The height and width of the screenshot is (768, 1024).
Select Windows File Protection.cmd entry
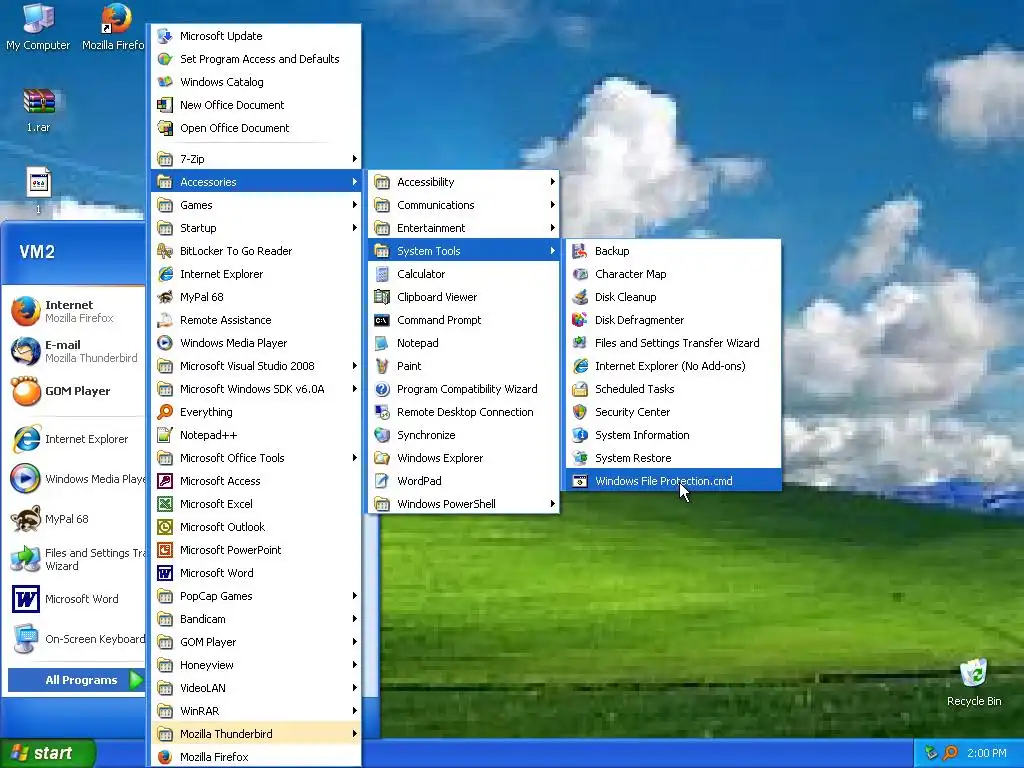click(673, 481)
